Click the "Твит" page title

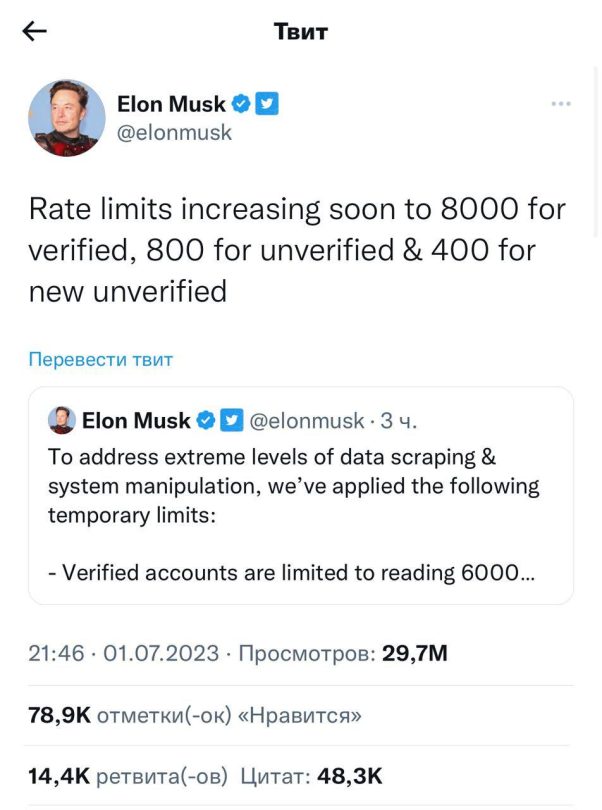click(x=301, y=32)
